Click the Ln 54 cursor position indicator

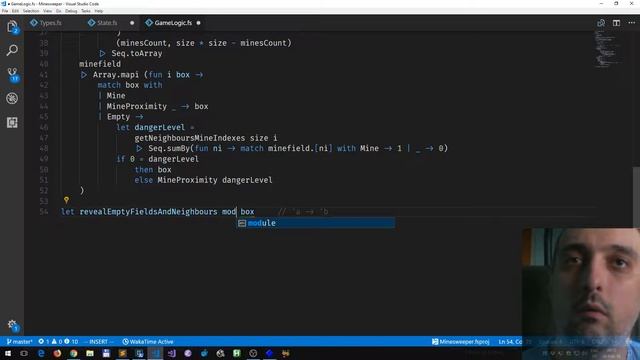click(x=510, y=342)
